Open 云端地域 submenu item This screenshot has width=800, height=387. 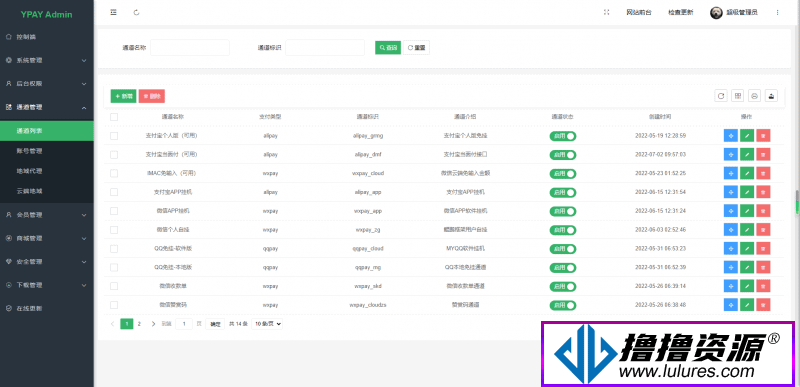47,191
